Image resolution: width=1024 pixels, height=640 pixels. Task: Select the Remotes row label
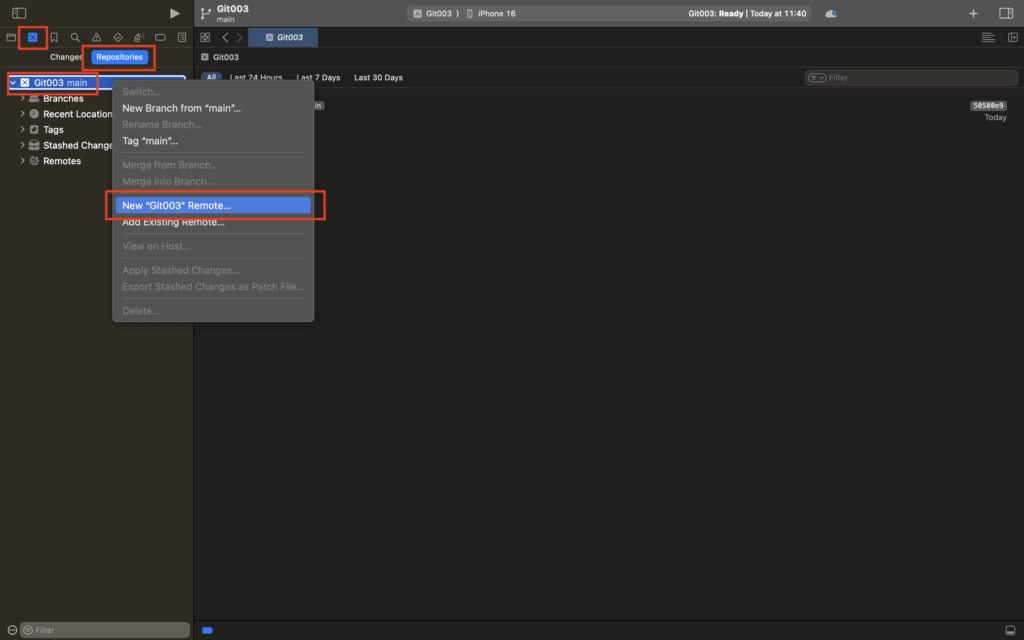point(62,161)
